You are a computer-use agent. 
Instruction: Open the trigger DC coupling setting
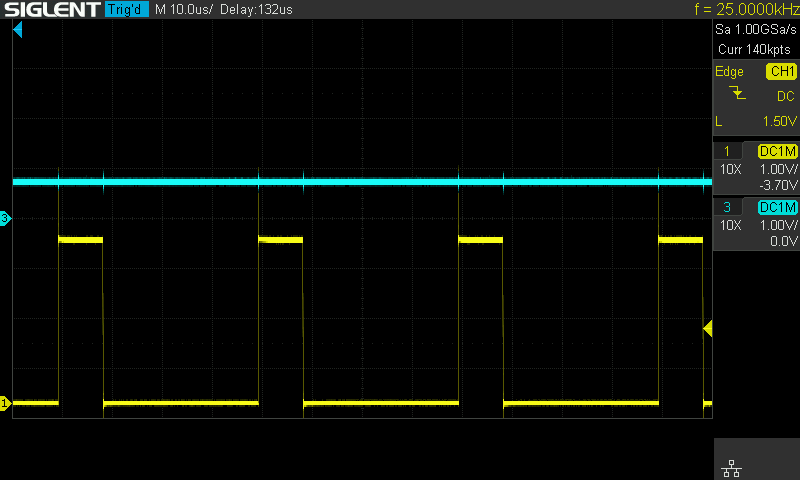785,96
